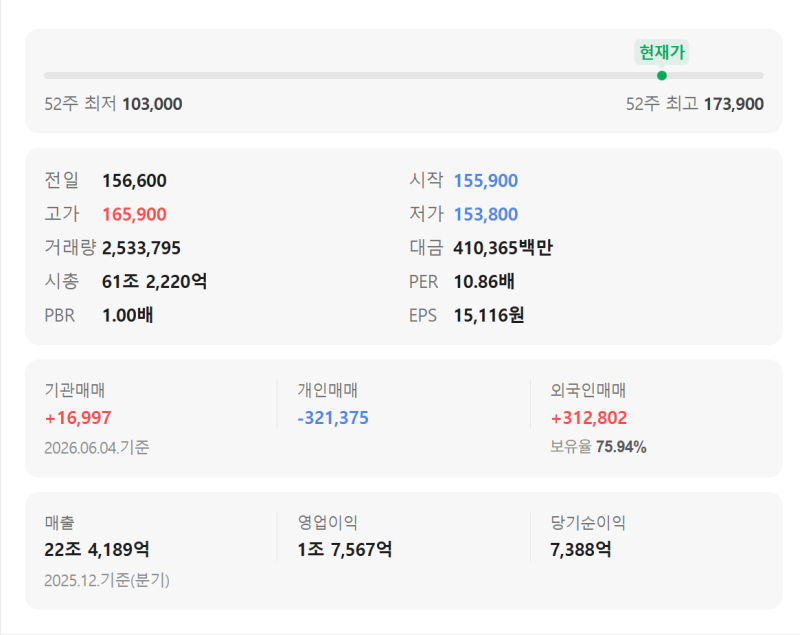Click the operating profit 1조 7,567억
The image size is (800, 635).
(x=345, y=549)
